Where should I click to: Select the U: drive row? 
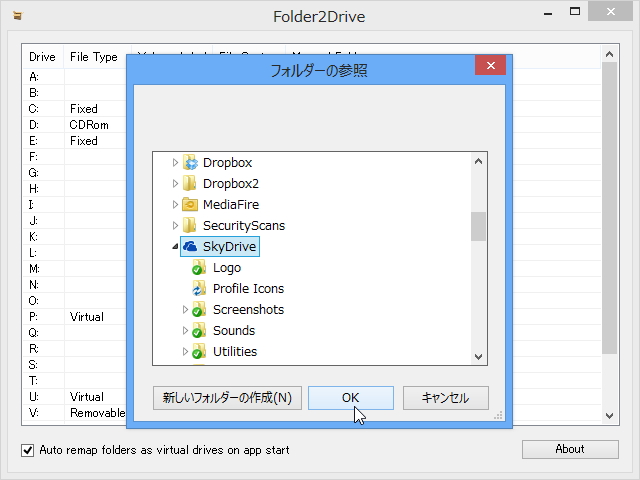click(74, 397)
